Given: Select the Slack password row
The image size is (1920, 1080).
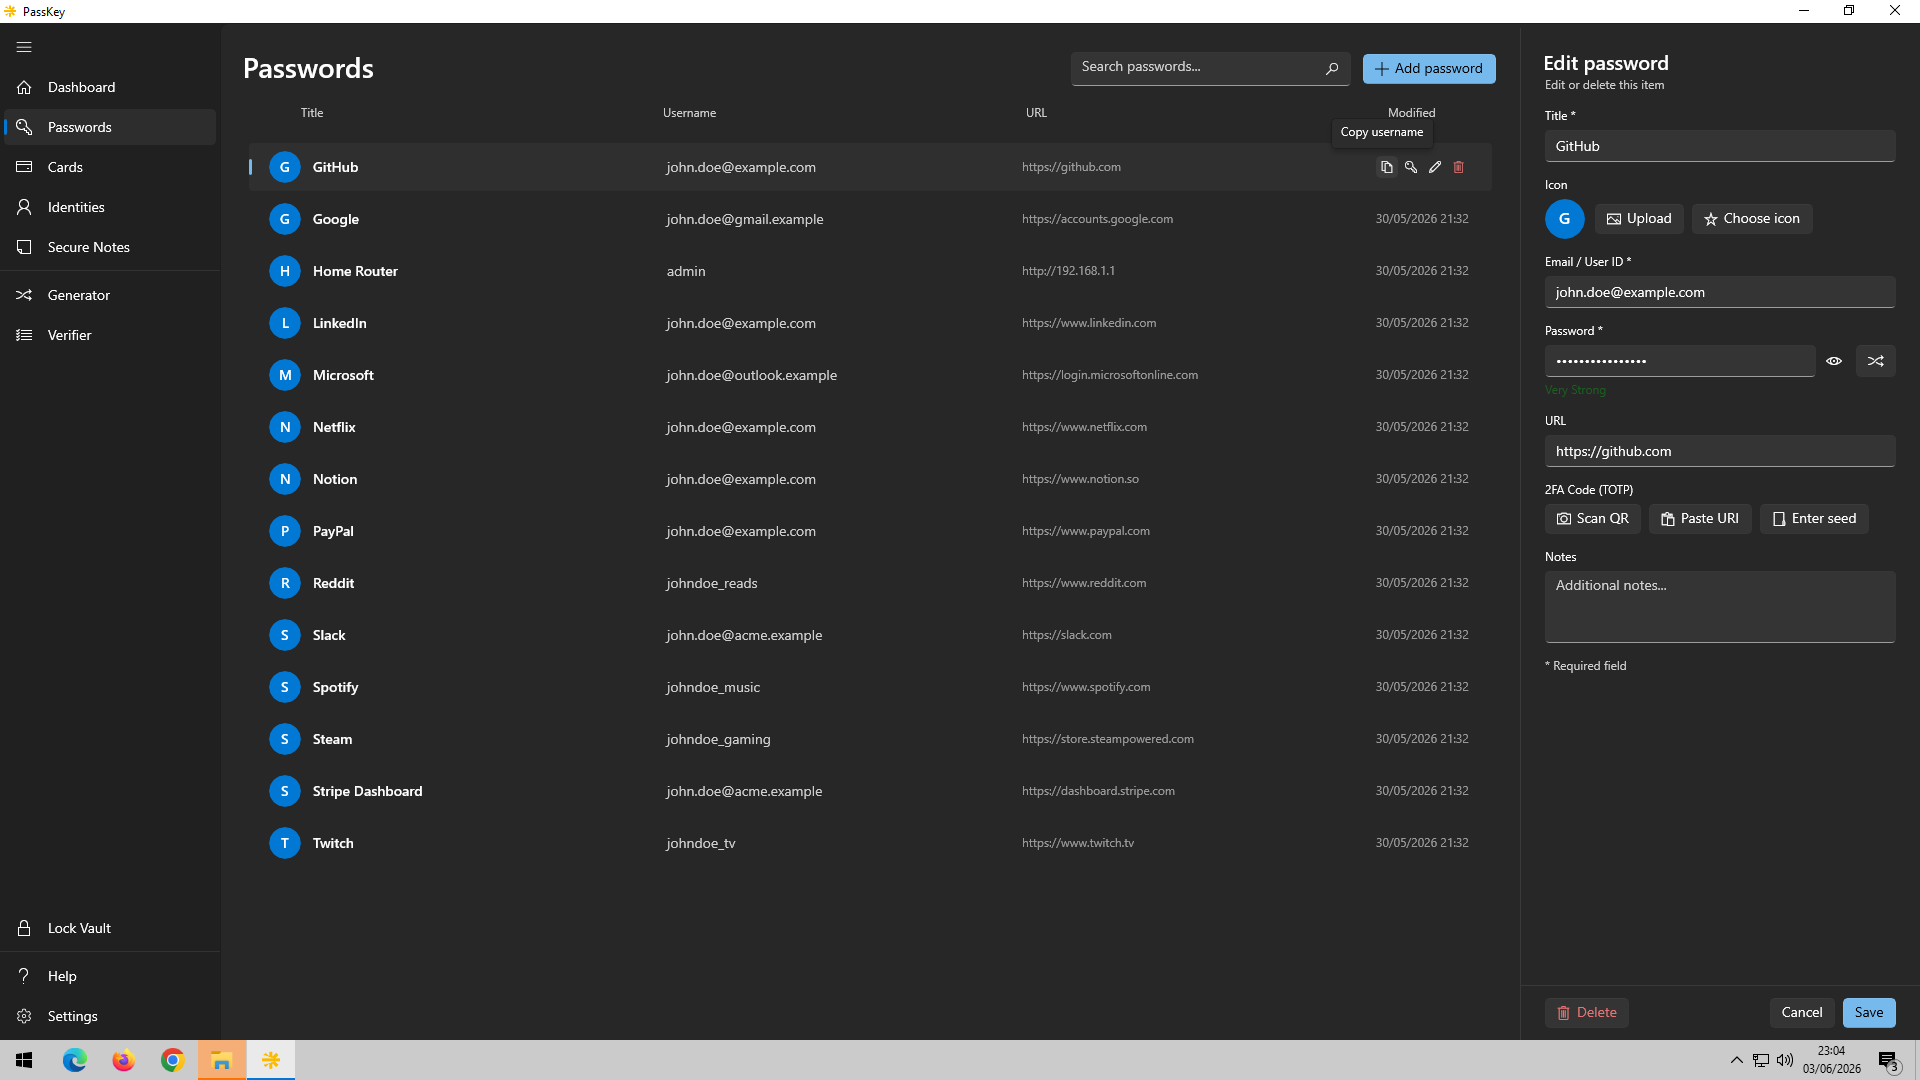Looking at the screenshot, I should coord(870,635).
